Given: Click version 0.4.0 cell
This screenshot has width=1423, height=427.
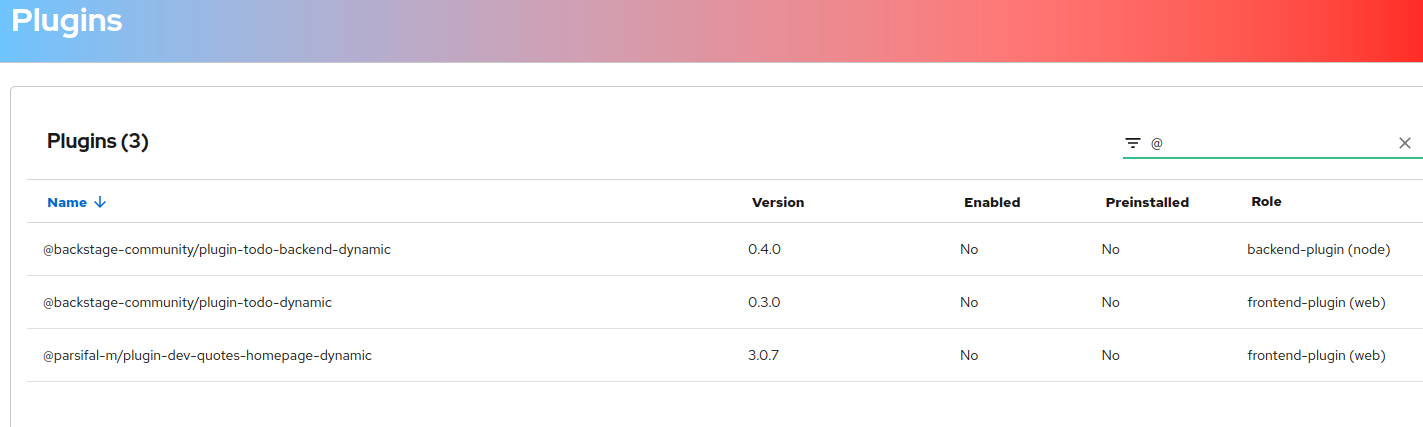Looking at the screenshot, I should click(x=764, y=249).
